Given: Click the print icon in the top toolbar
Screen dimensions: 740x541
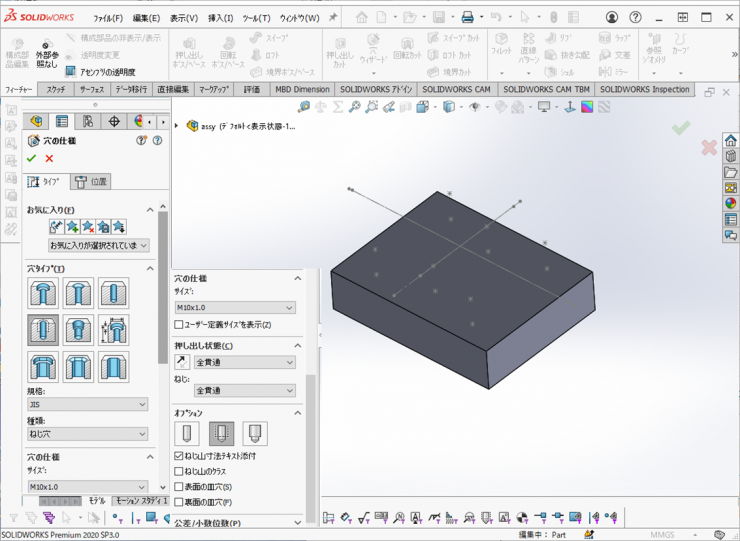Looking at the screenshot, I should coord(466,17).
